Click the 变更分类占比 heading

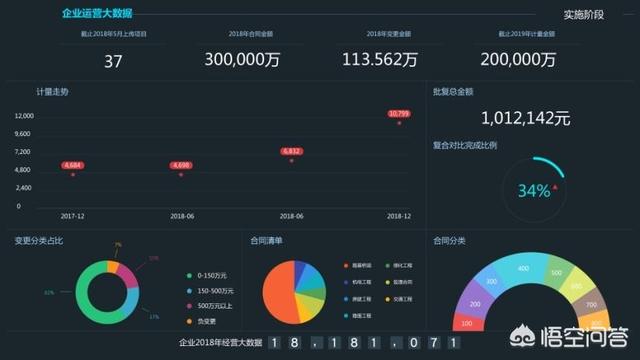tap(39, 241)
